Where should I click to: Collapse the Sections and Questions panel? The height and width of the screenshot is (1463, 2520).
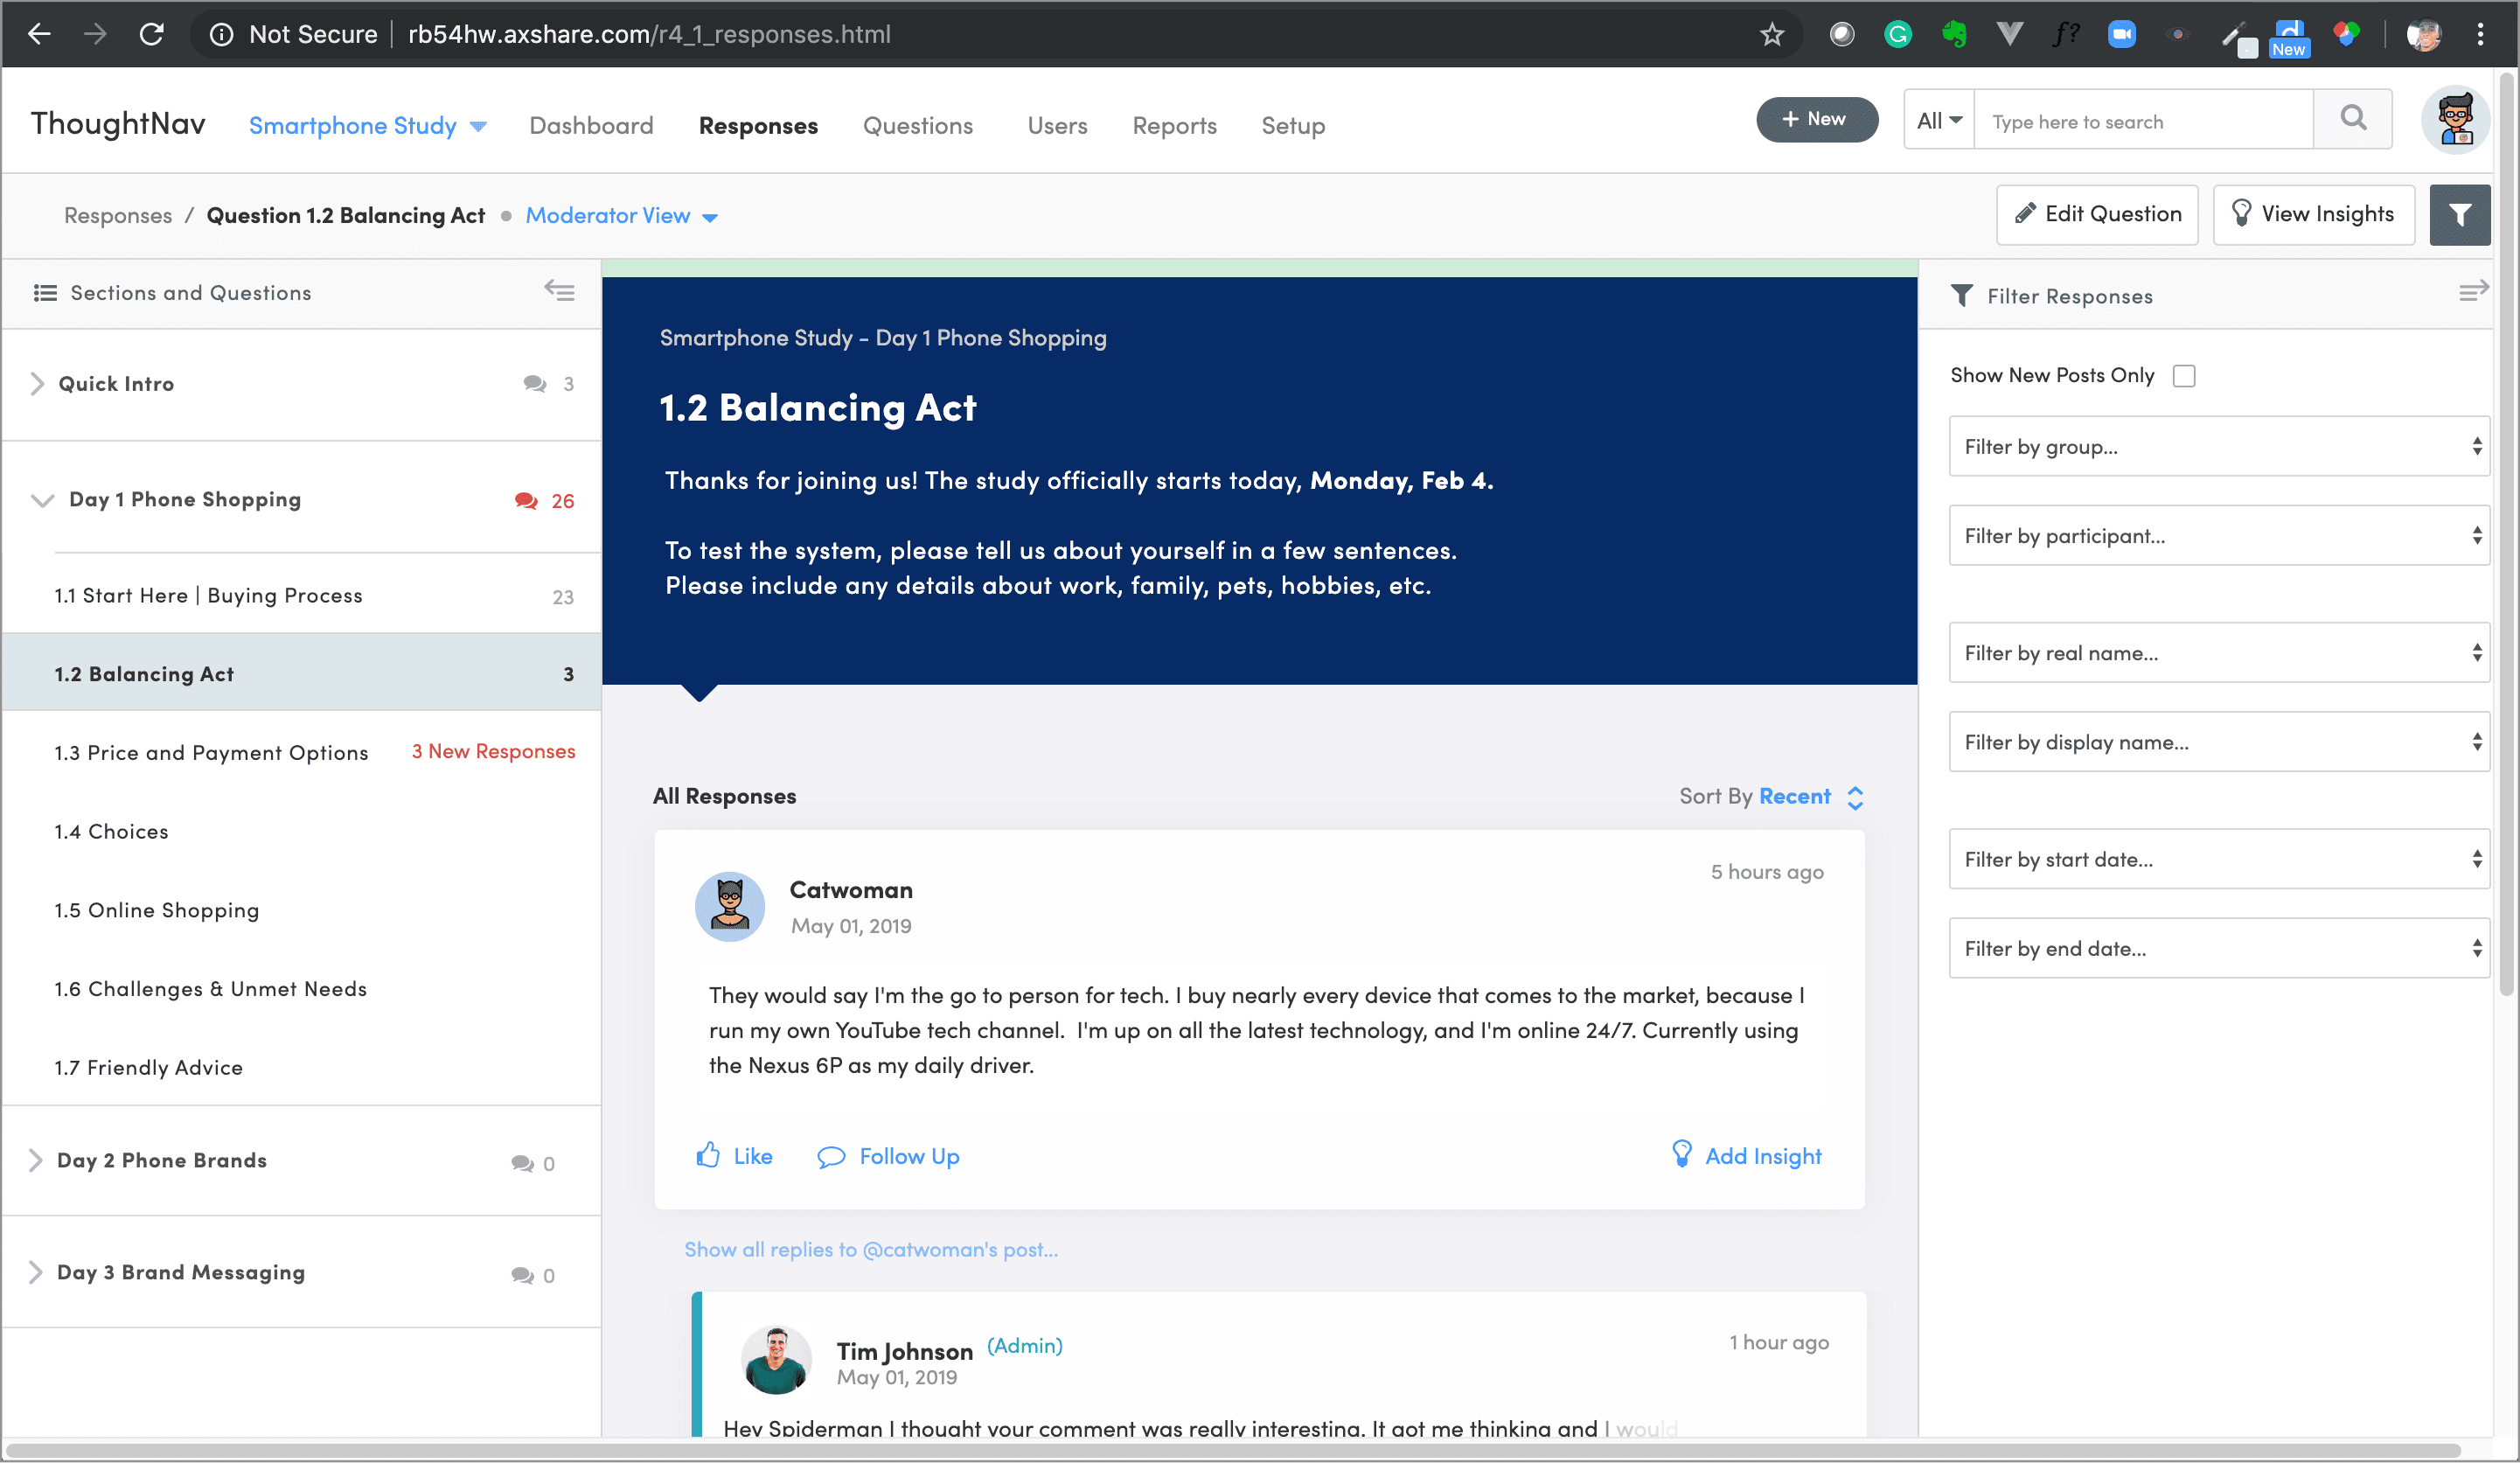(x=559, y=291)
